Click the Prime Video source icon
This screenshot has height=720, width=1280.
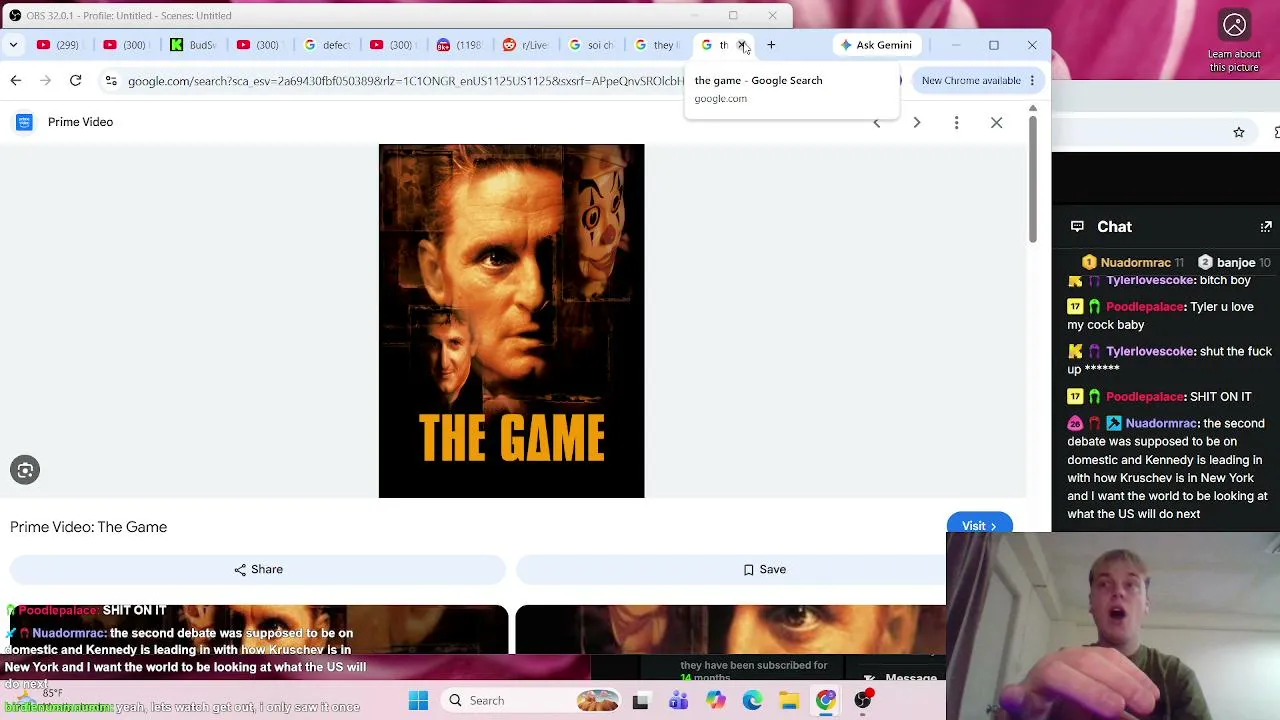tap(24, 122)
